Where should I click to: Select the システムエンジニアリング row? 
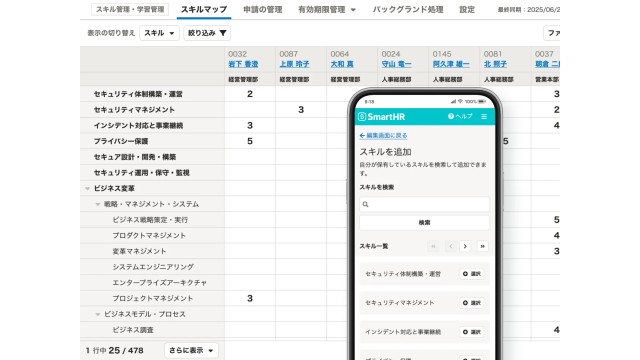[153, 267]
